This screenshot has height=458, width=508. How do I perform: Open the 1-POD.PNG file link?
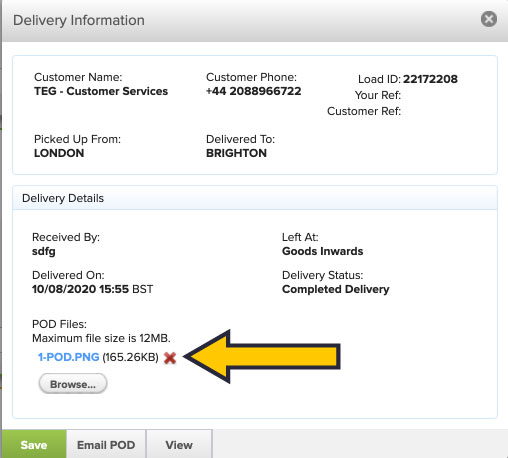click(x=69, y=357)
